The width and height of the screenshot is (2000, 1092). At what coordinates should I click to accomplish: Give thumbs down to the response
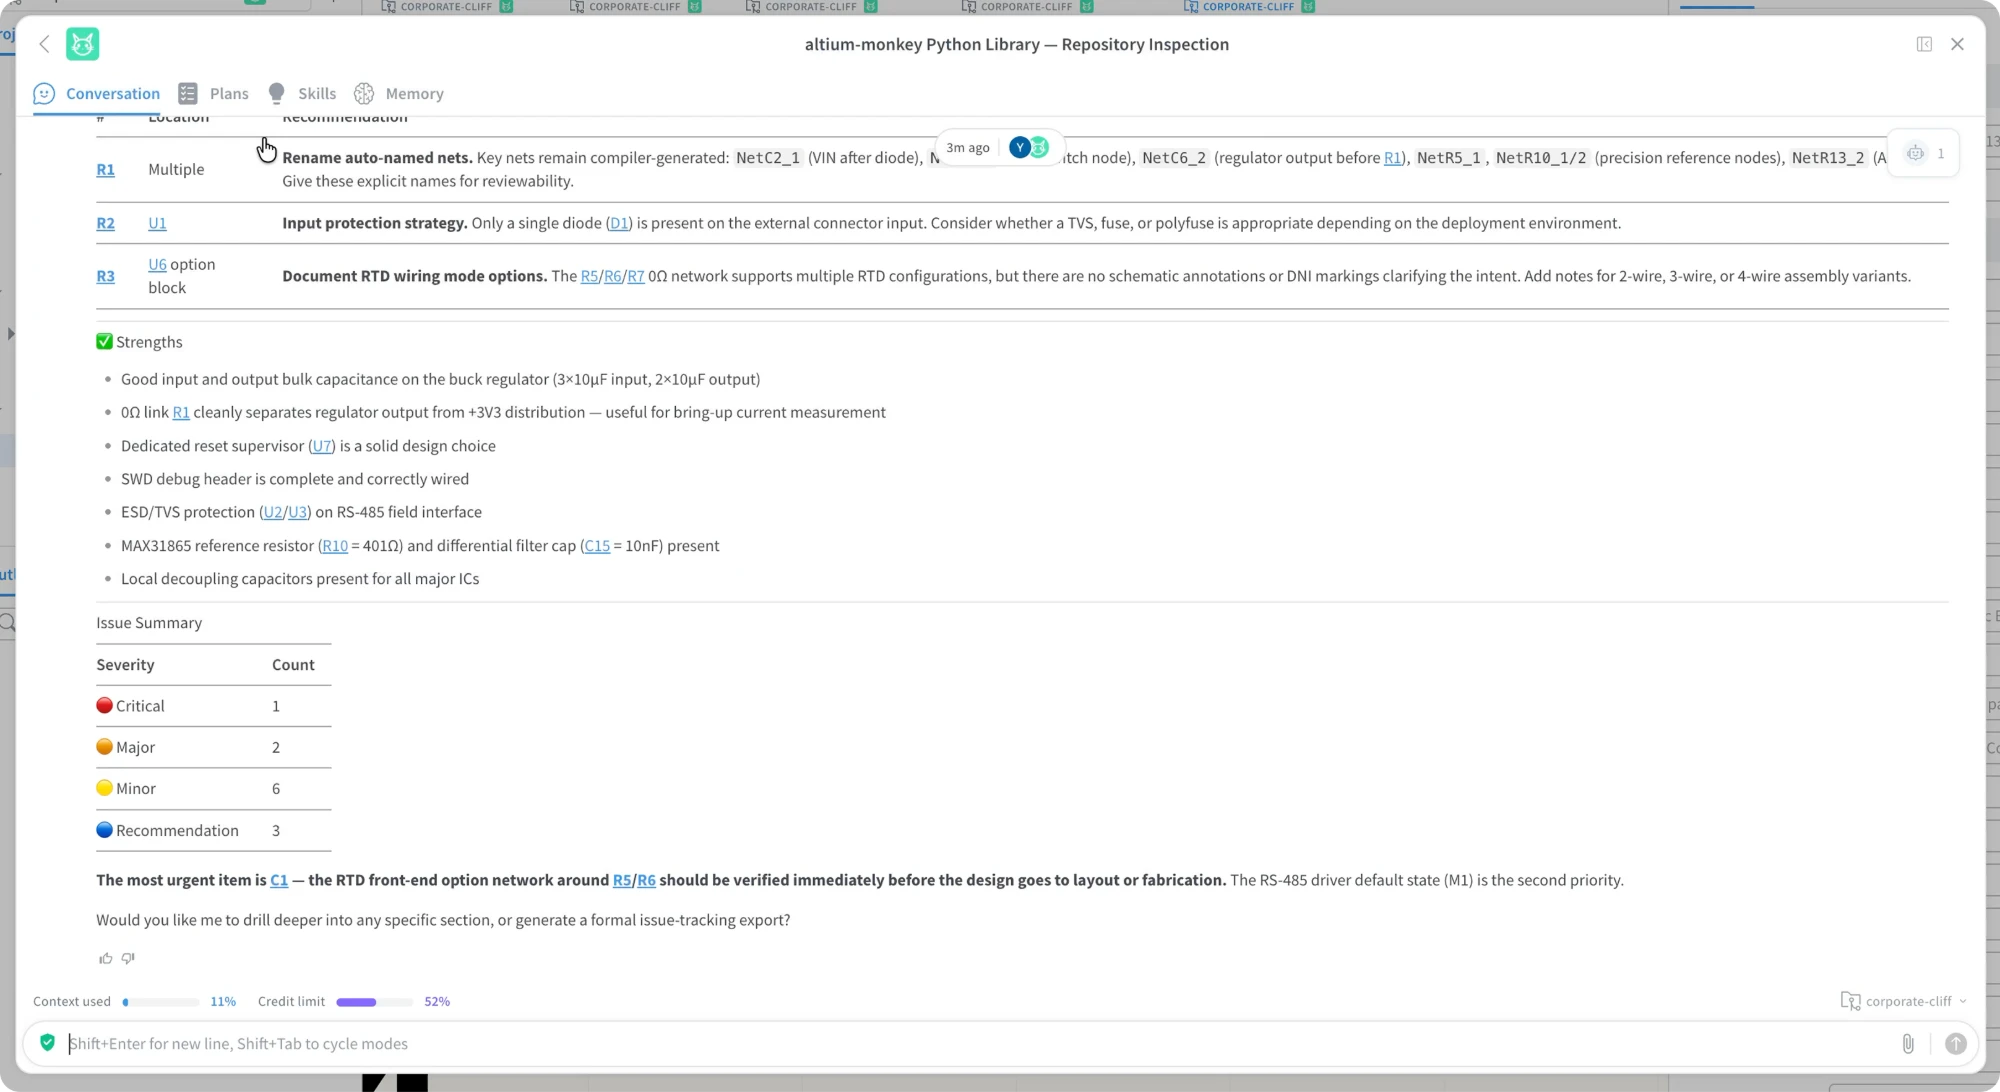(128, 958)
